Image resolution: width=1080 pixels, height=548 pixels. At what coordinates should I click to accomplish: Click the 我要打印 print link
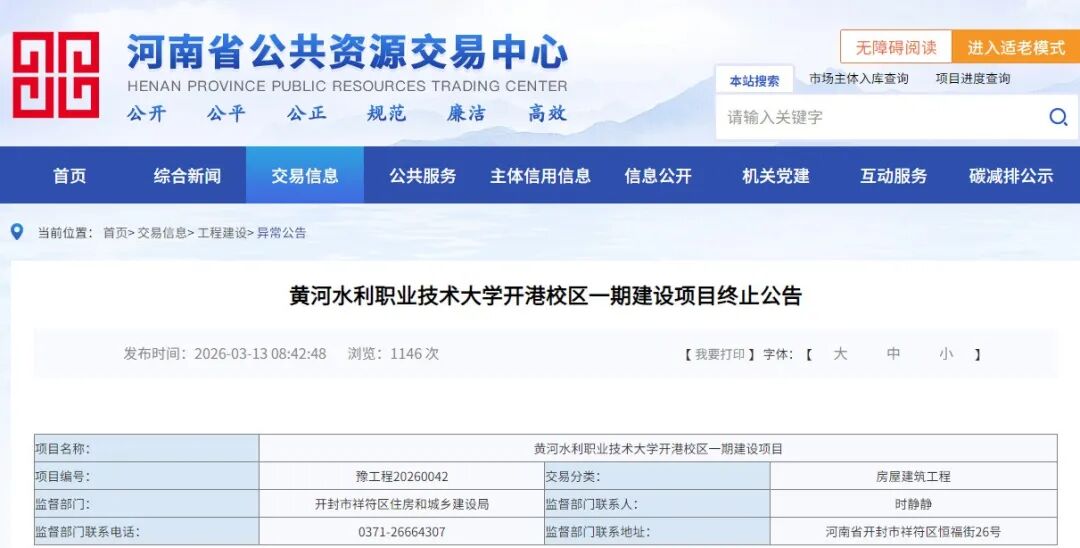(719, 355)
